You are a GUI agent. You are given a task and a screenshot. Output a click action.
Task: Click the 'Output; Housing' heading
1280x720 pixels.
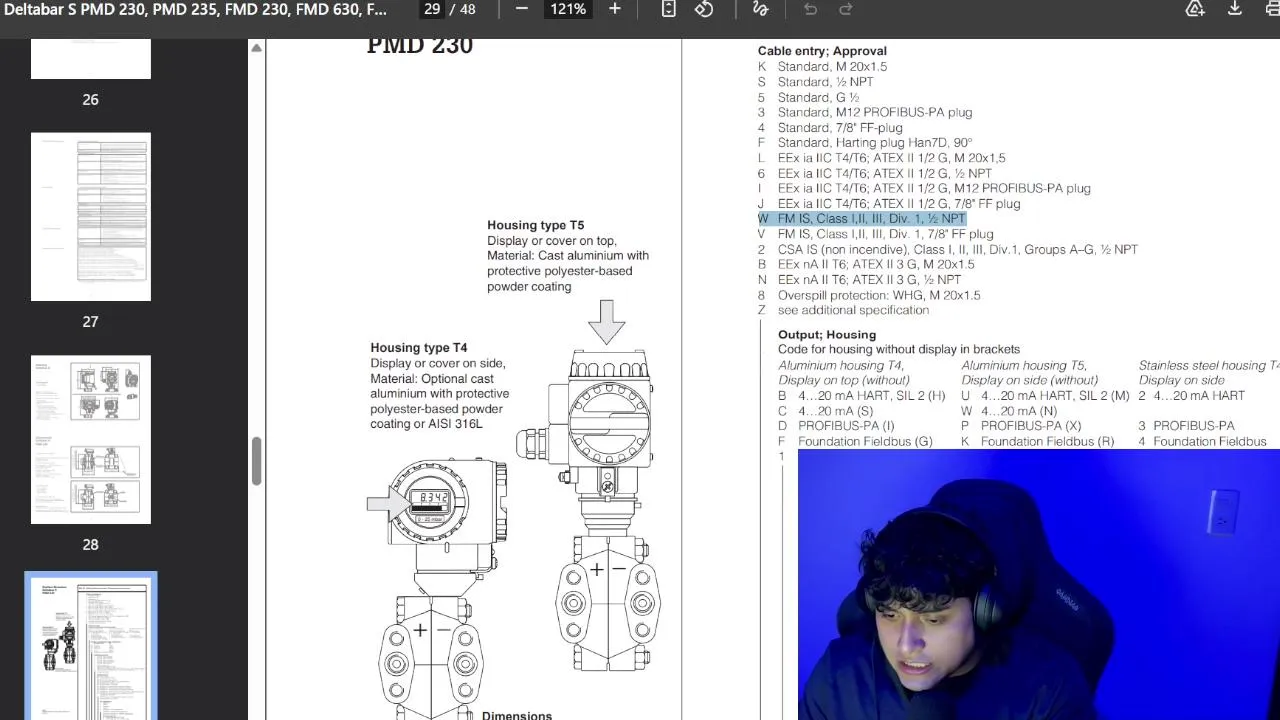point(827,335)
